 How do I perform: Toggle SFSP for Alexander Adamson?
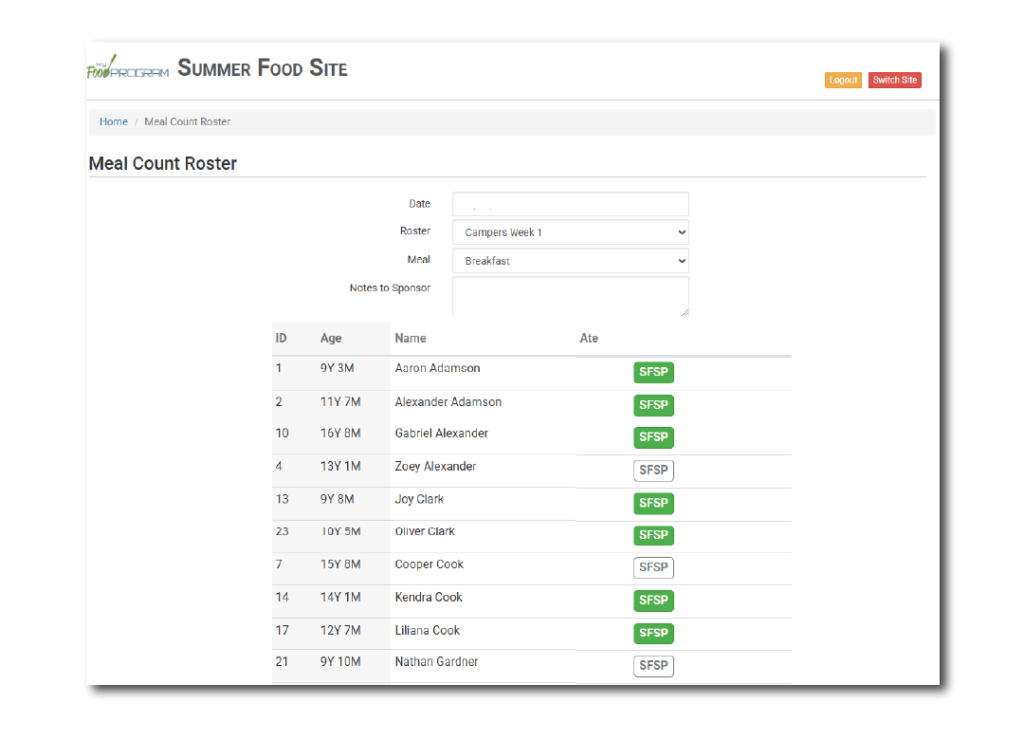(653, 405)
